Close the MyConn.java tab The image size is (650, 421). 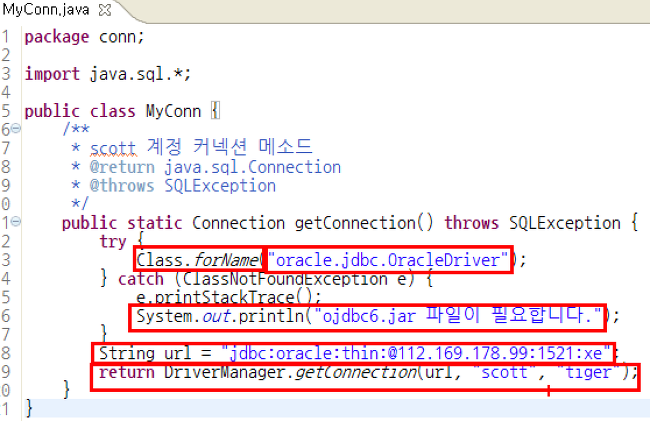105,10
